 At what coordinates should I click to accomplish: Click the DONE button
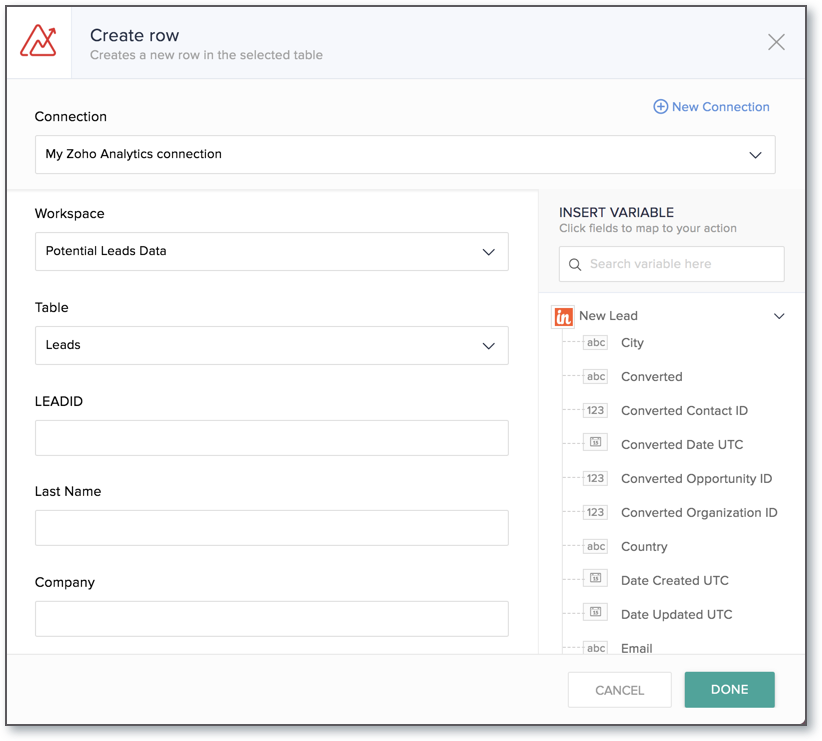point(729,689)
